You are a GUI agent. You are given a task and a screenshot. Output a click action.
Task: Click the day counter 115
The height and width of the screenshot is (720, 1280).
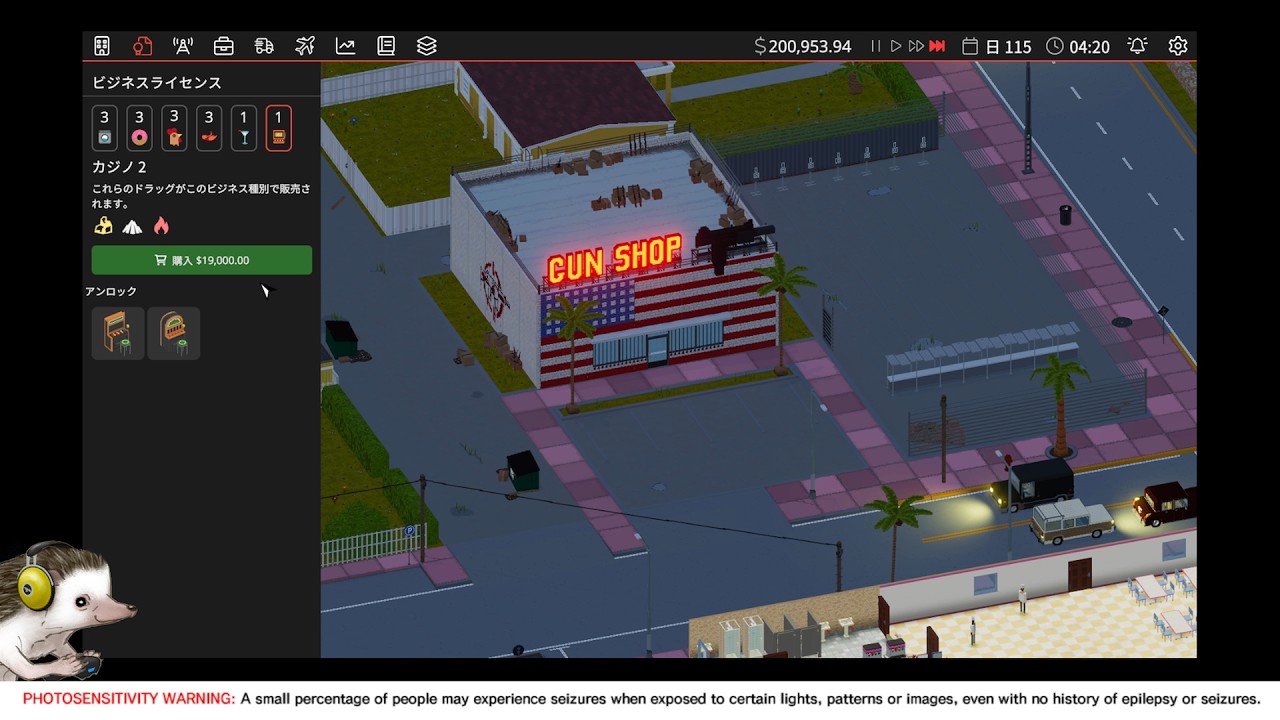[1018, 47]
